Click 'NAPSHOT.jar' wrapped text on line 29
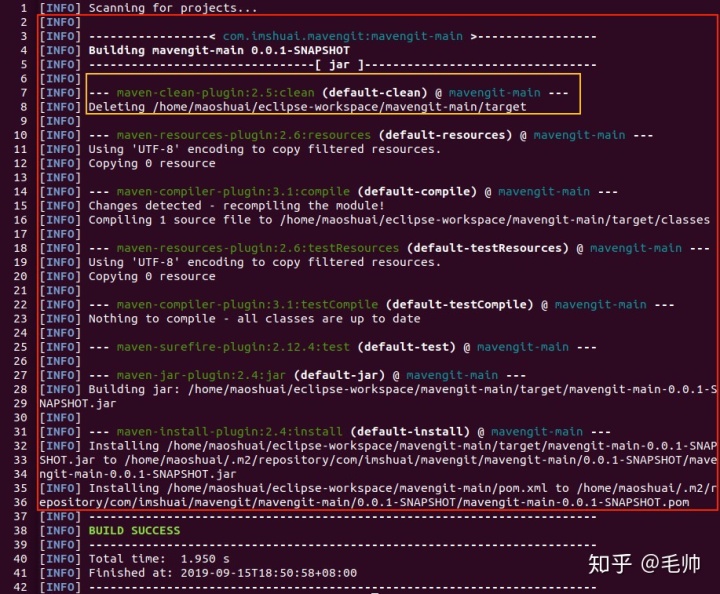The image size is (720, 594). coord(78,403)
